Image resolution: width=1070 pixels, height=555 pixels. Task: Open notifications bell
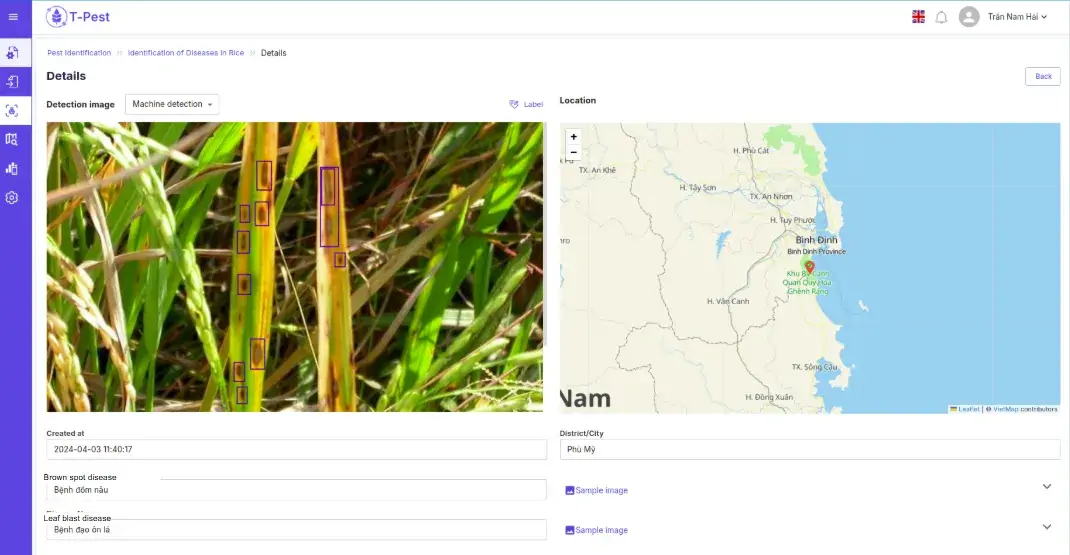(x=941, y=17)
